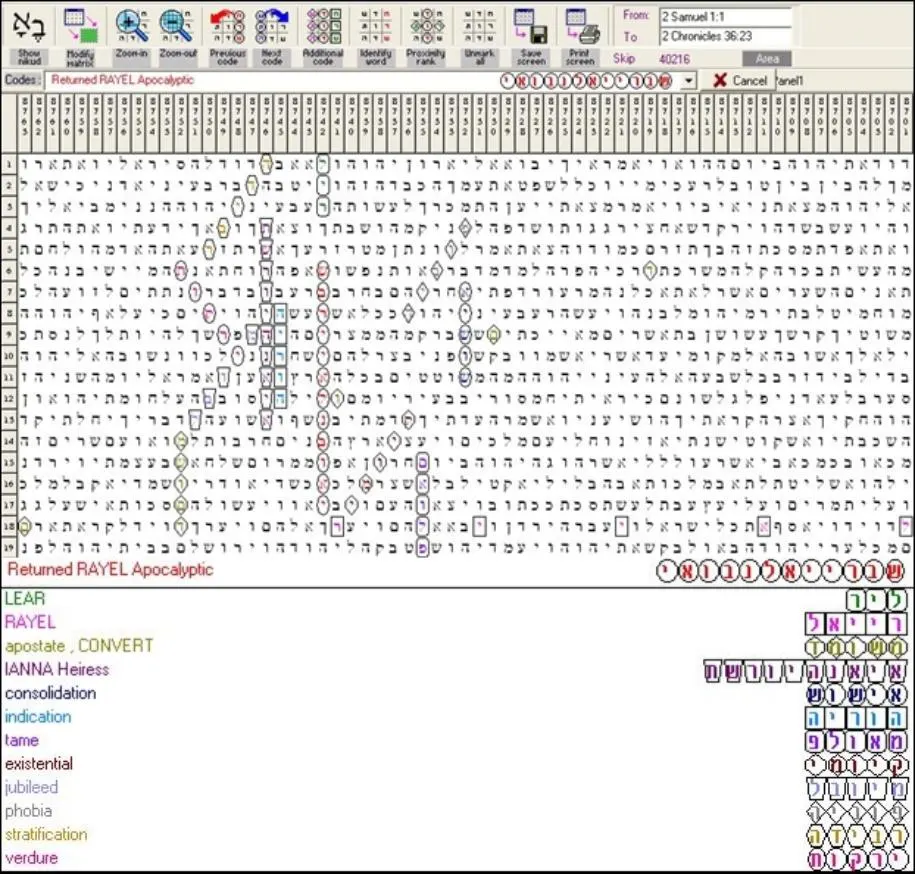Select the phobia legend entry
This screenshot has width=915, height=874.
click(28, 811)
